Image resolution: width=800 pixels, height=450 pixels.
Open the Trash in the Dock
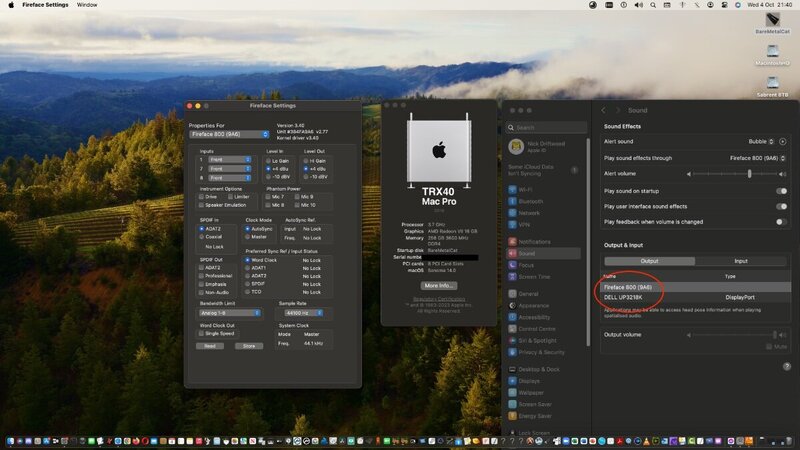point(789,441)
